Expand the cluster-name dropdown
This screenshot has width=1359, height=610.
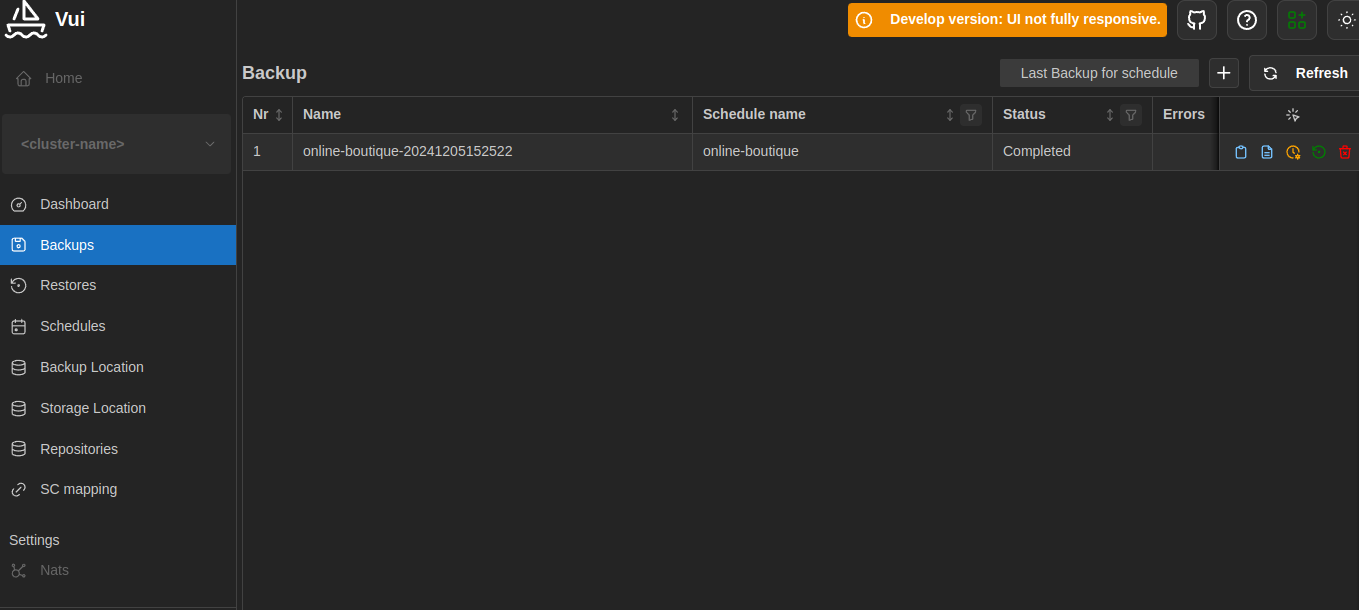(x=117, y=144)
